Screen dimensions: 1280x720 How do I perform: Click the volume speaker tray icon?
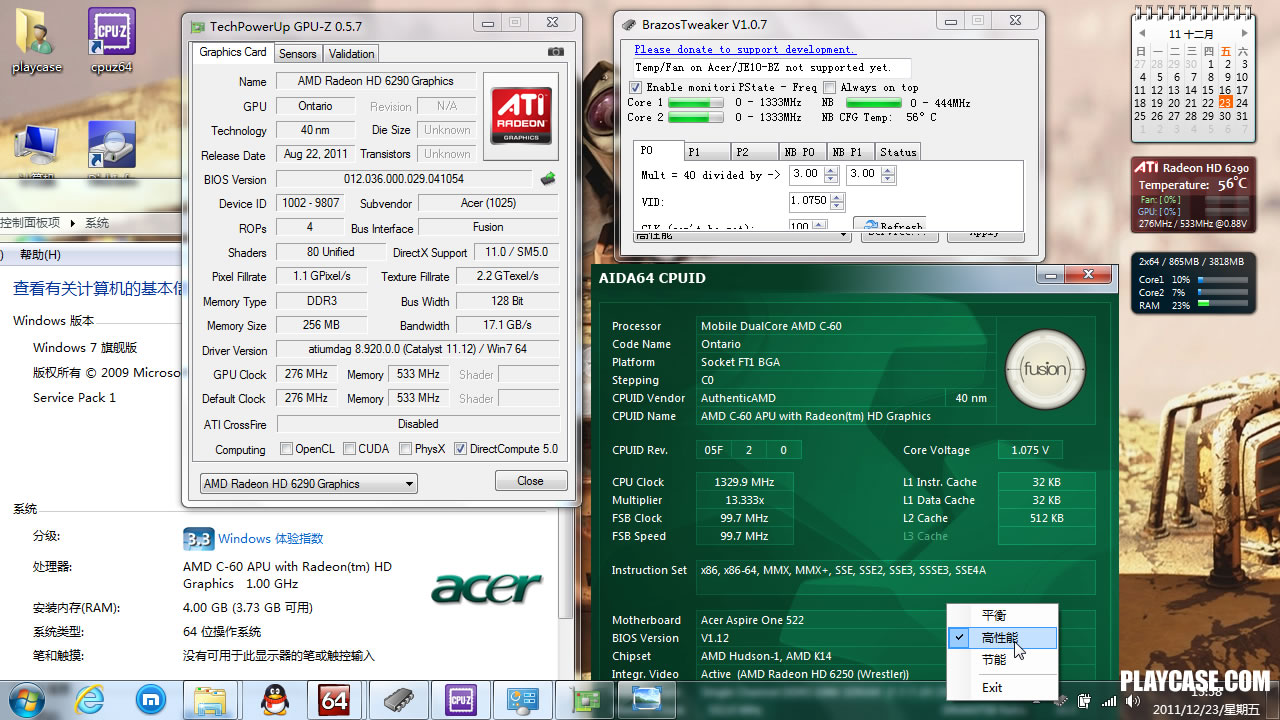click(1135, 700)
